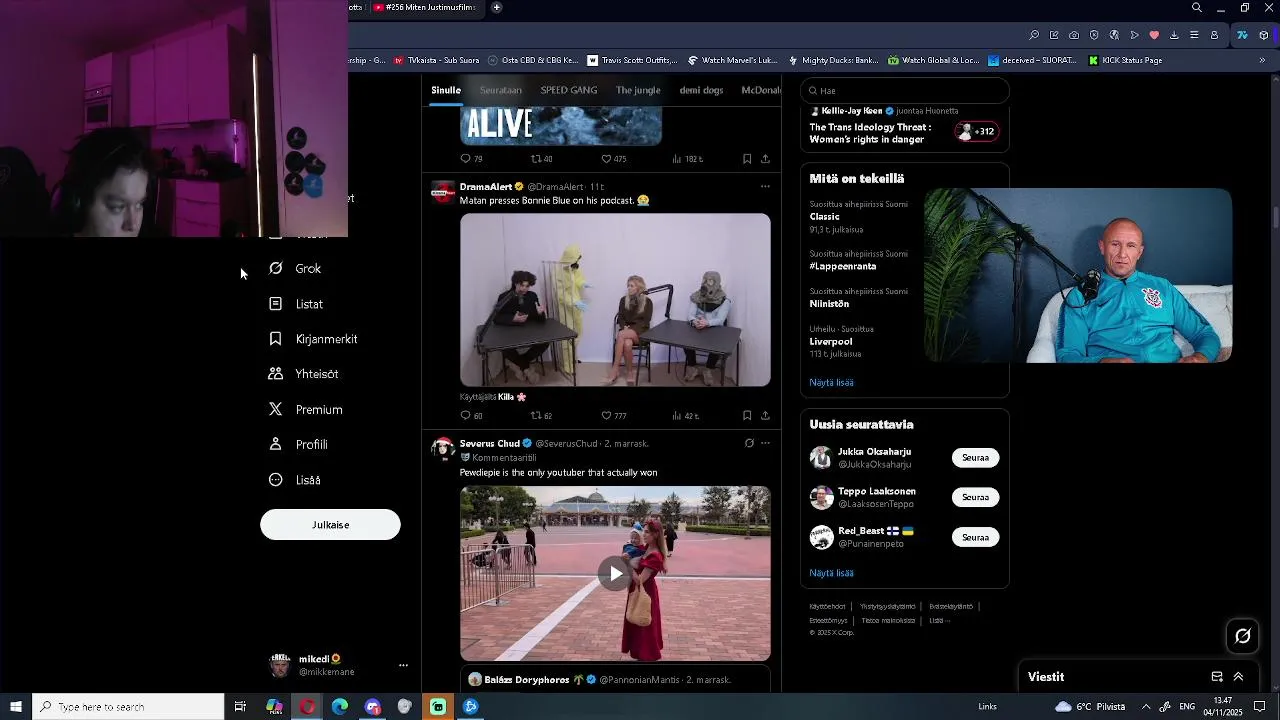The width and height of the screenshot is (1280, 720).
Task: Bookmark the post with 475 likes
Action: tap(747, 159)
